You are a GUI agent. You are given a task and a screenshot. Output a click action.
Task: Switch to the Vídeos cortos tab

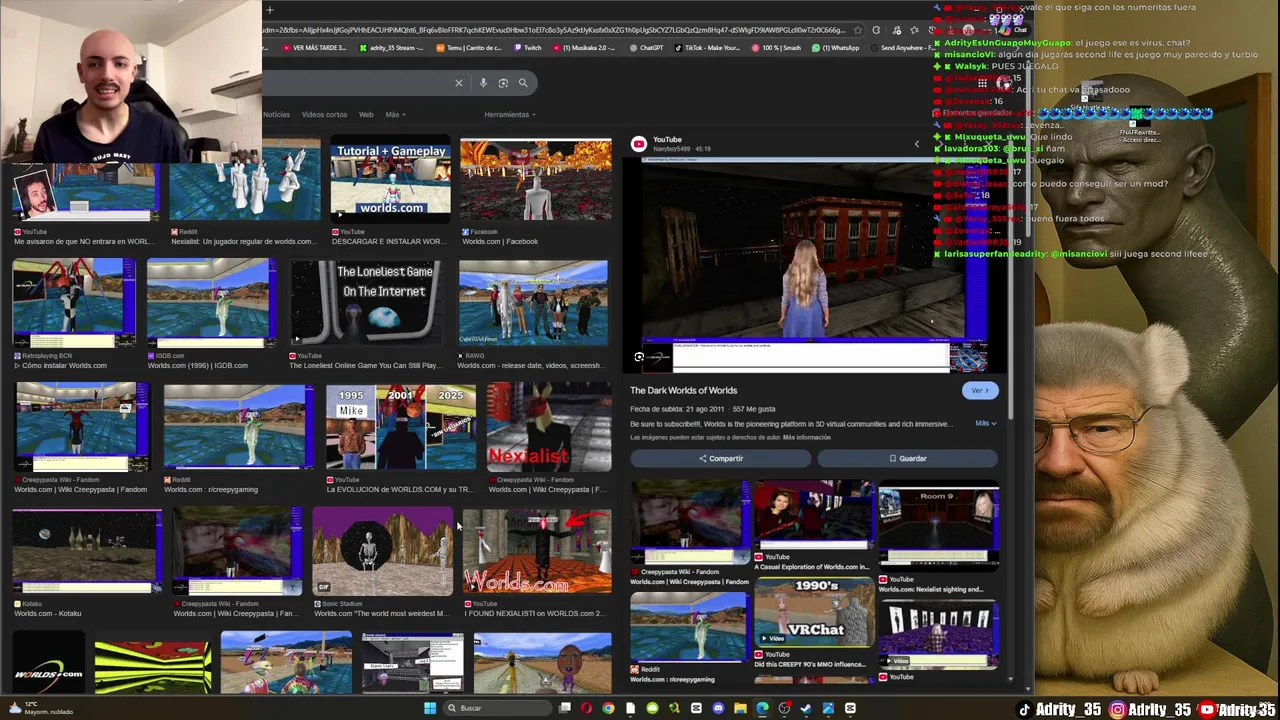(x=324, y=115)
